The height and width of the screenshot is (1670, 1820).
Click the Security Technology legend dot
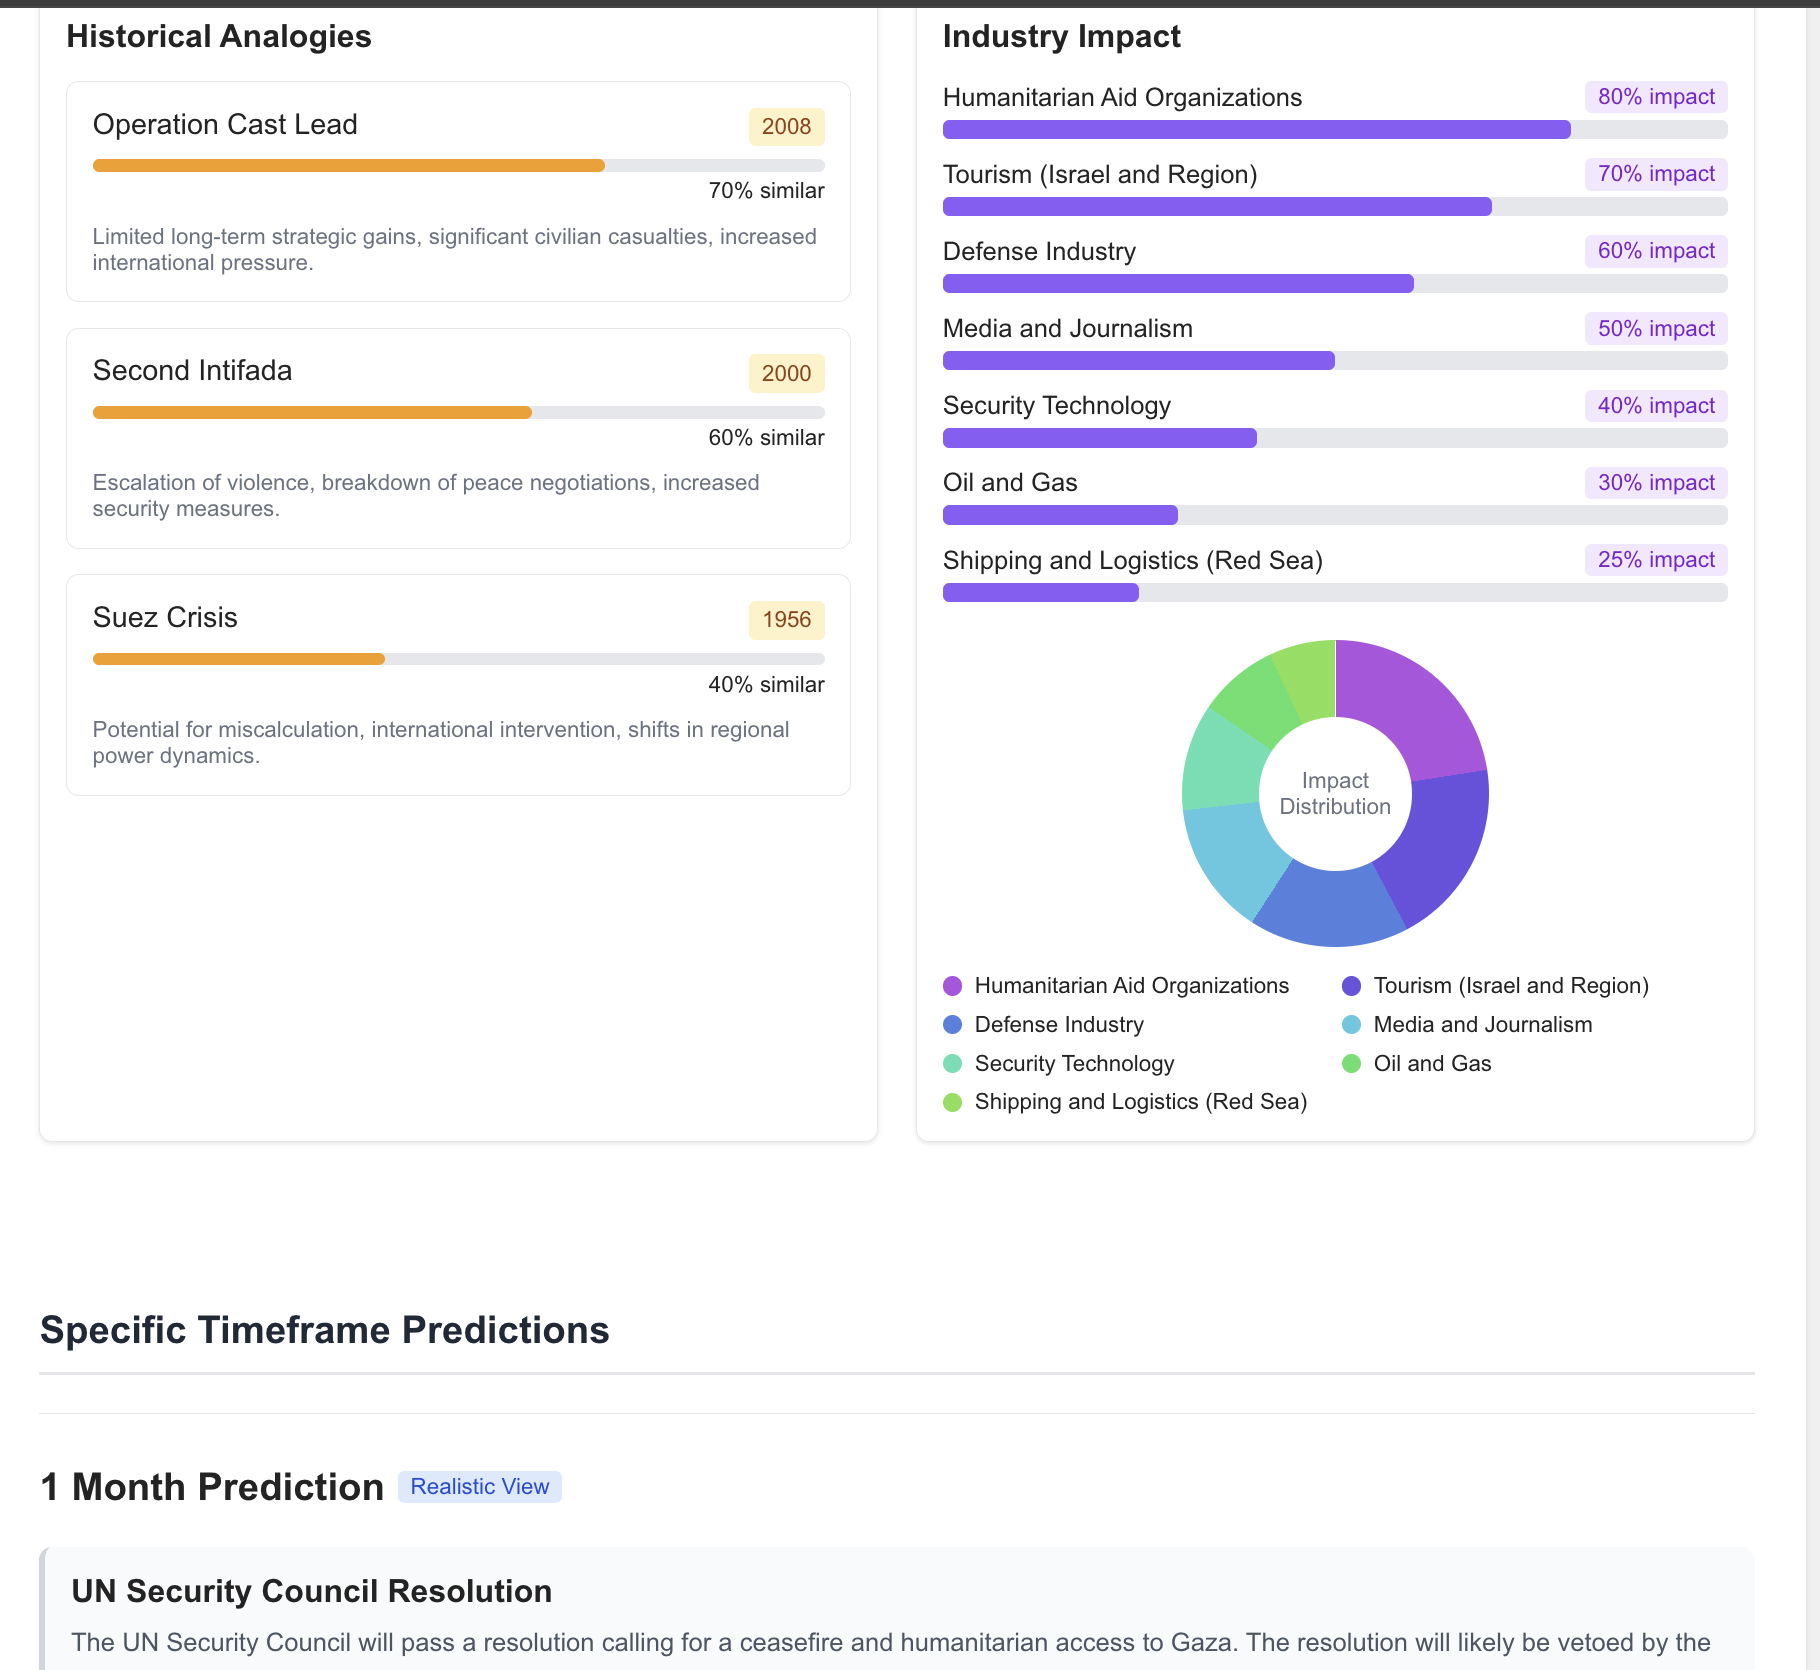(x=952, y=1064)
